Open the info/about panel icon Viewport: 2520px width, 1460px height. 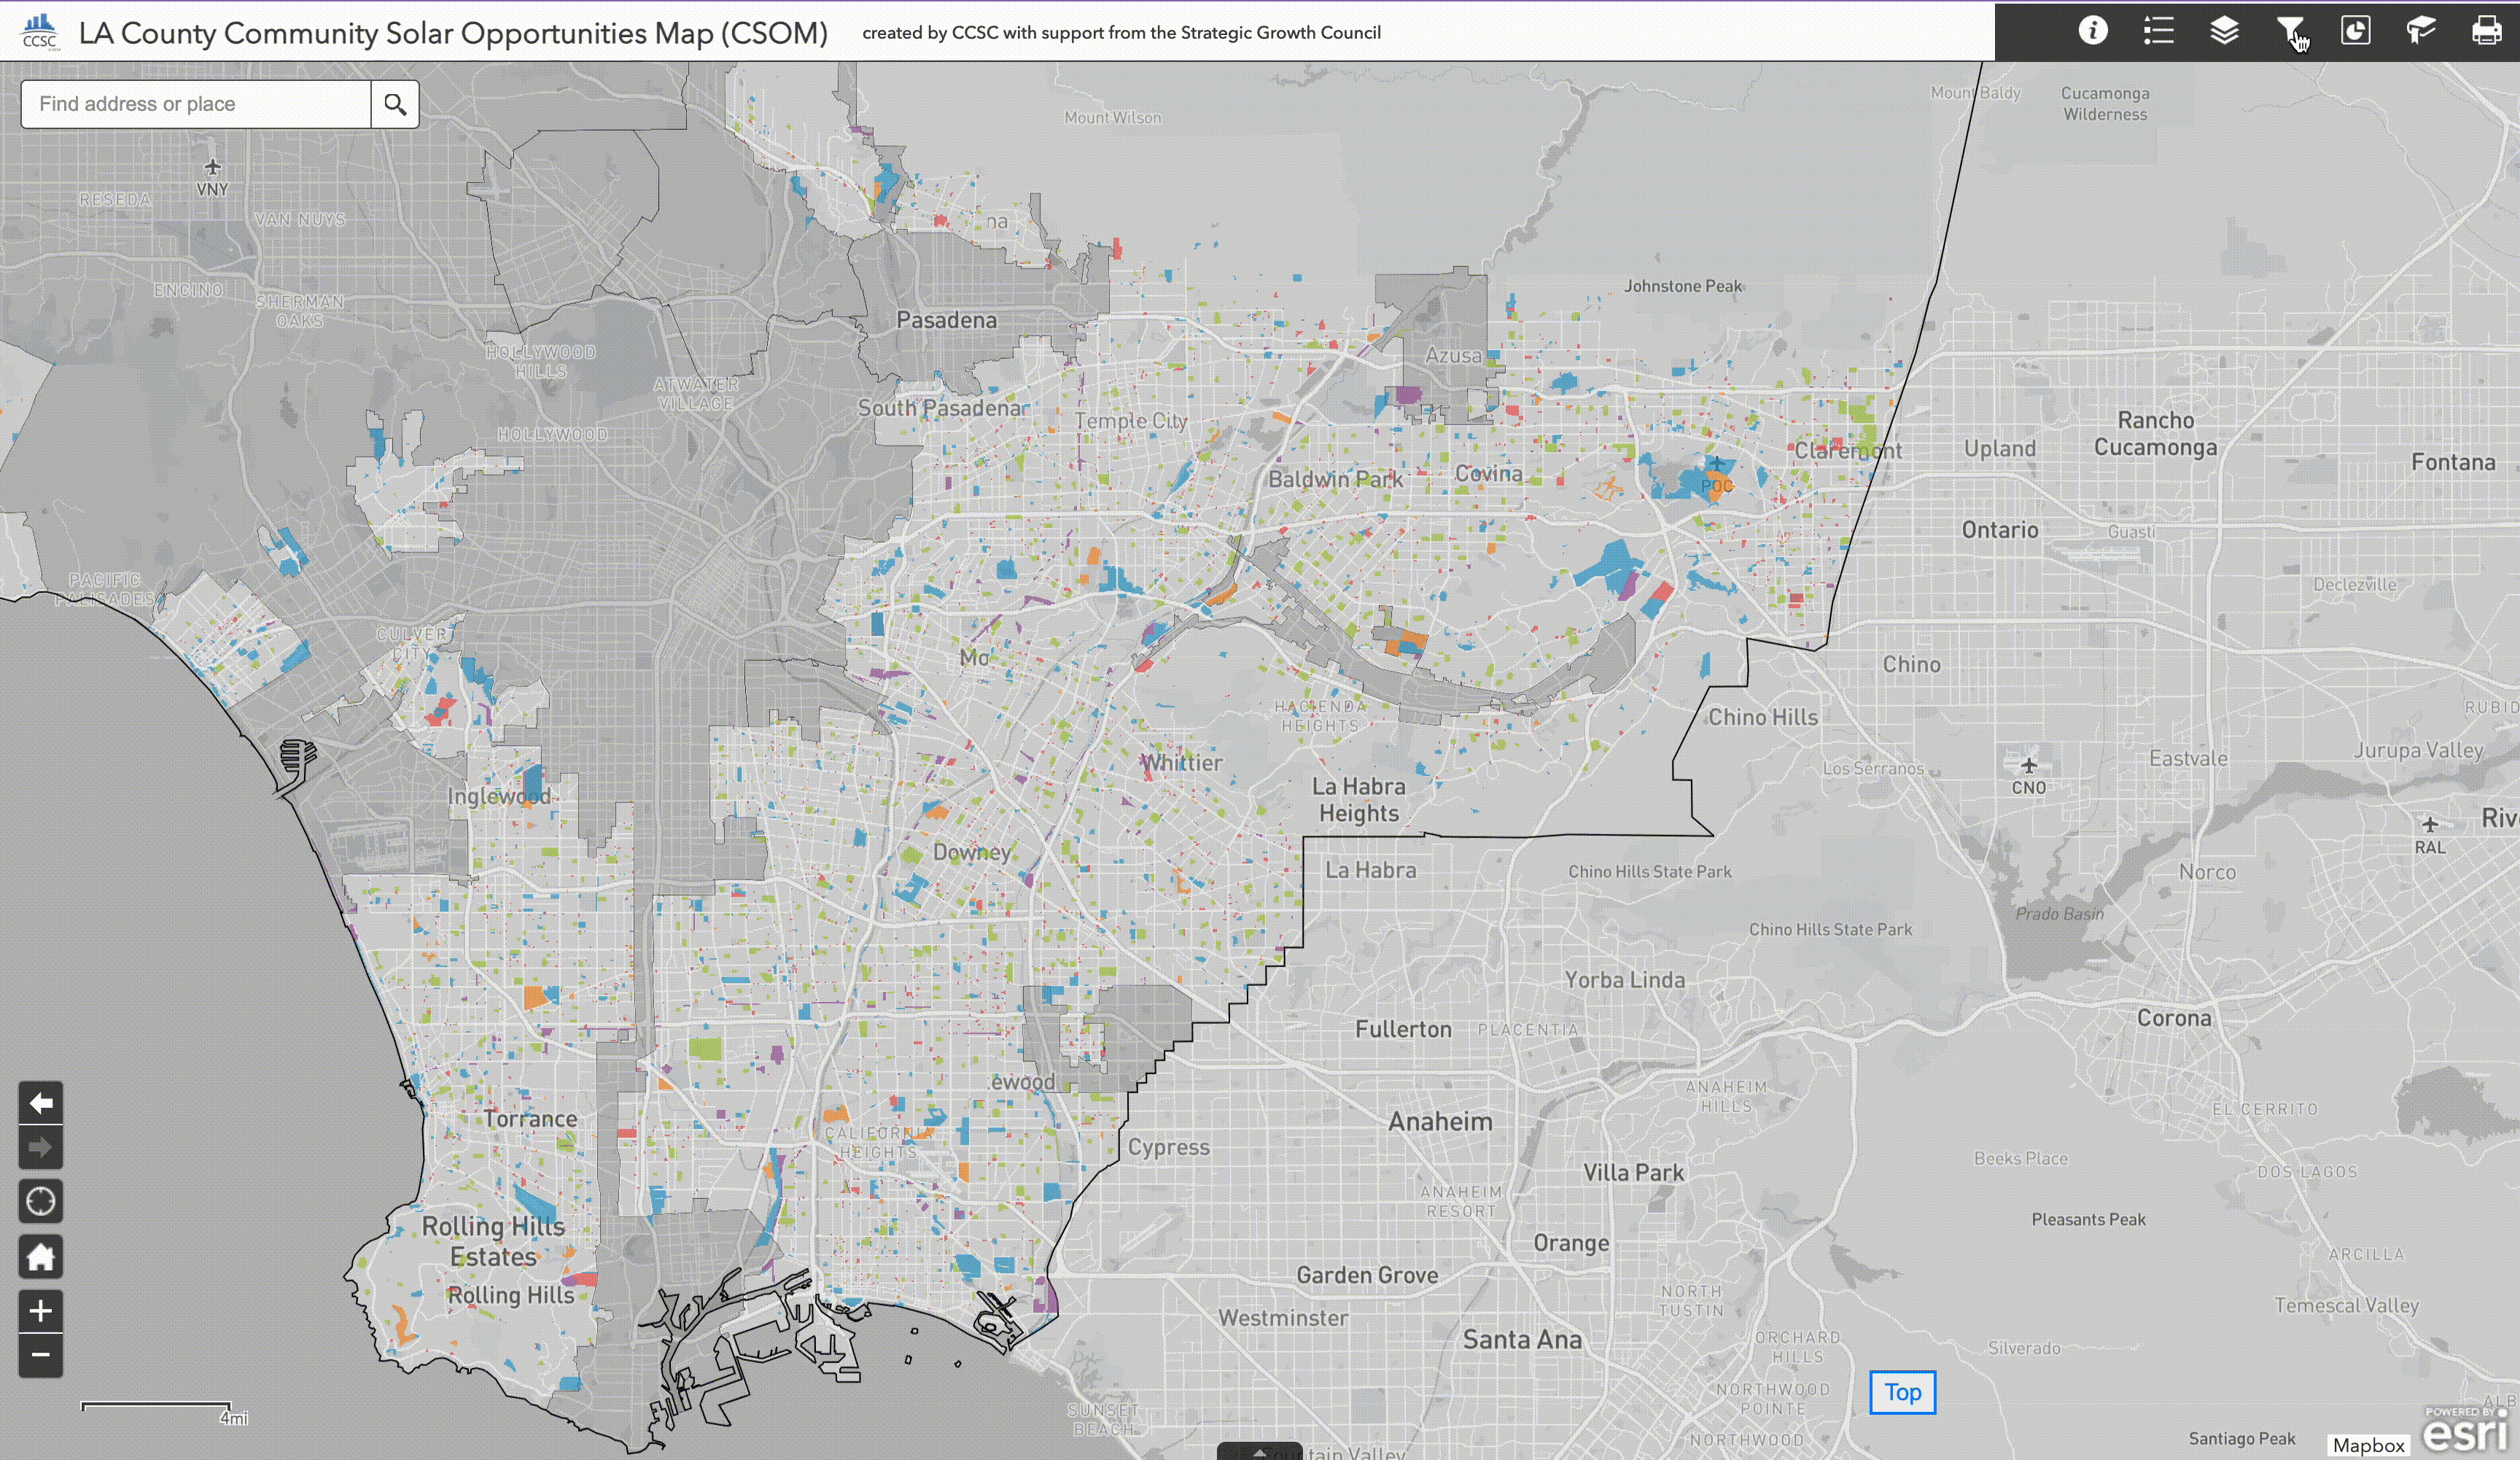(x=2092, y=31)
